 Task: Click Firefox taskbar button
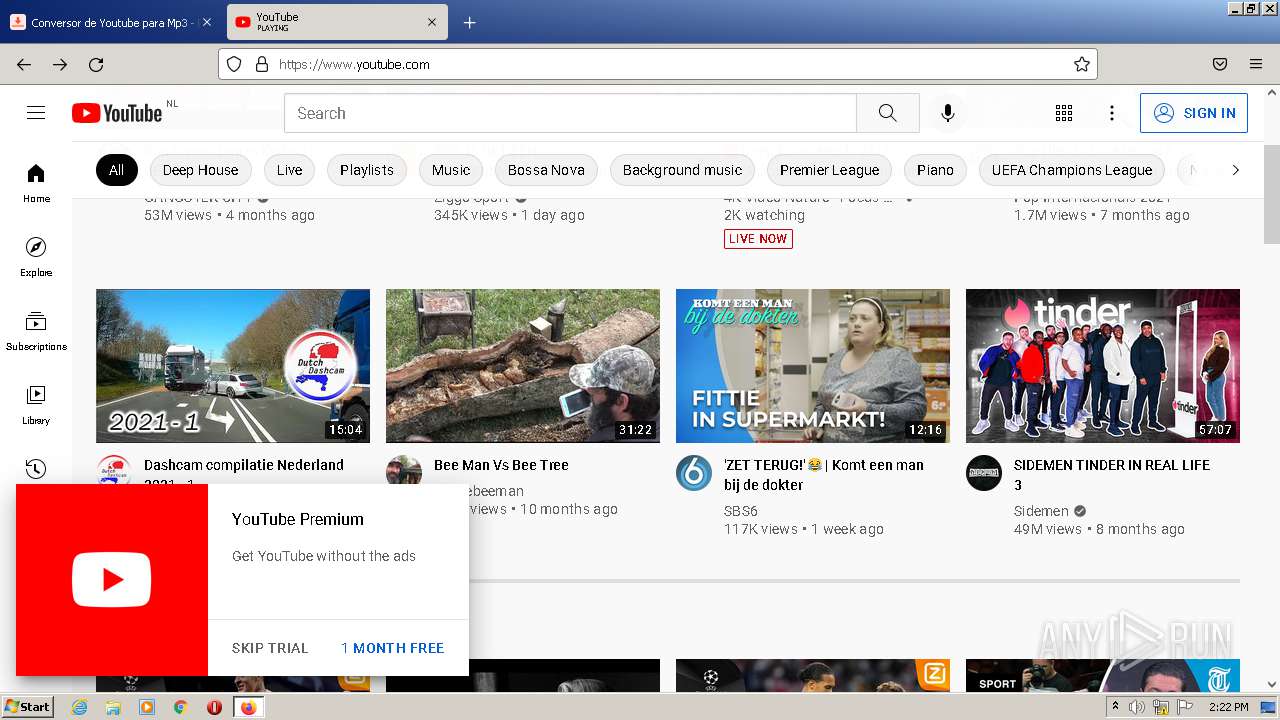tap(248, 707)
